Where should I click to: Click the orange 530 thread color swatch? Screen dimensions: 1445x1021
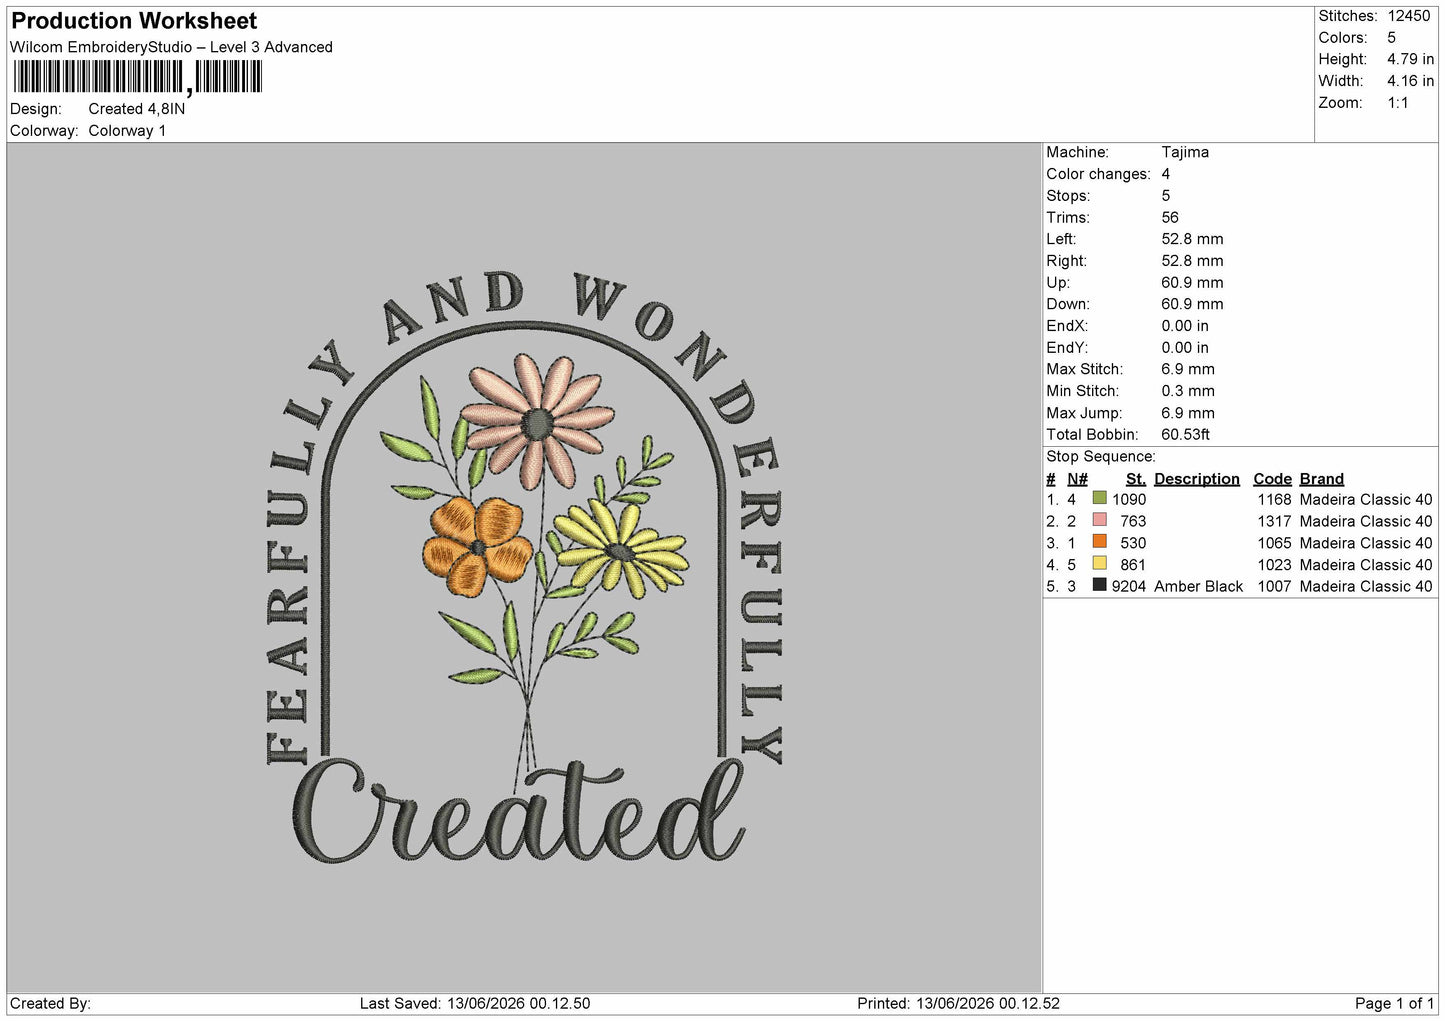(1100, 542)
